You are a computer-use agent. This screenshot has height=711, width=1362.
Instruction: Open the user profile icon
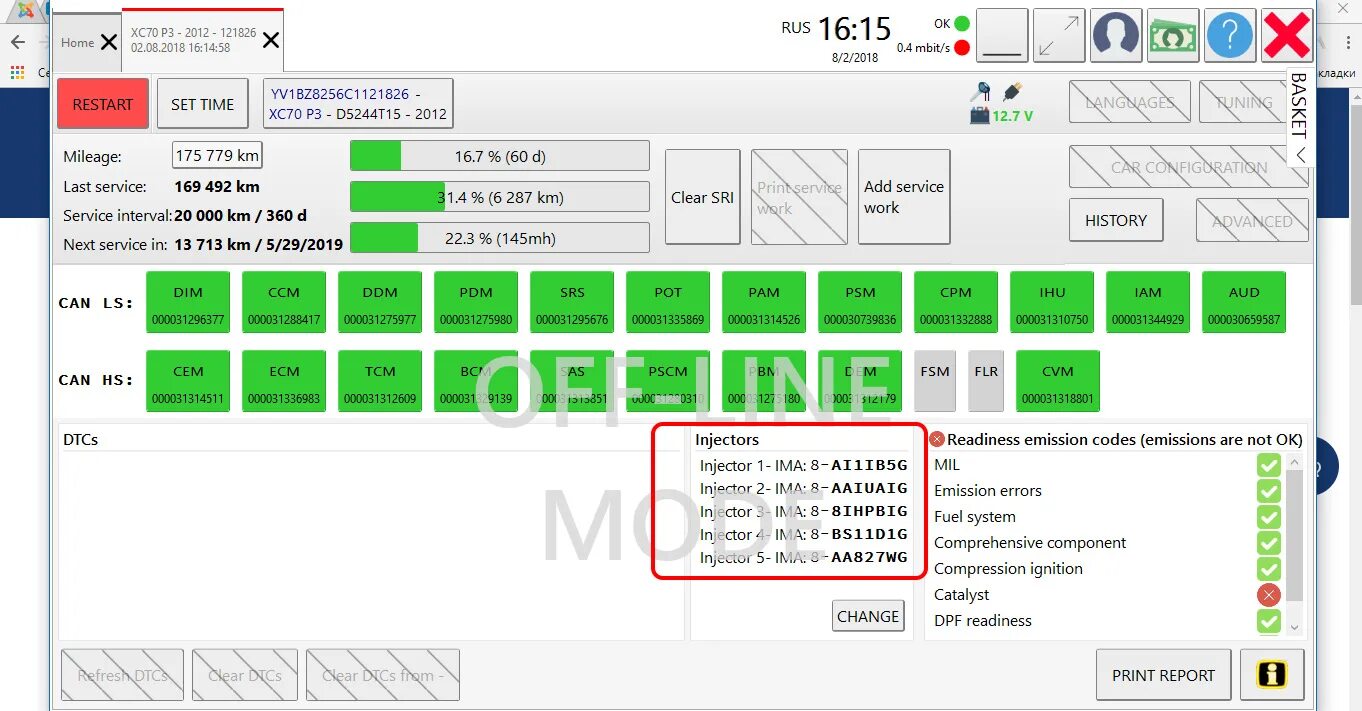1116,35
